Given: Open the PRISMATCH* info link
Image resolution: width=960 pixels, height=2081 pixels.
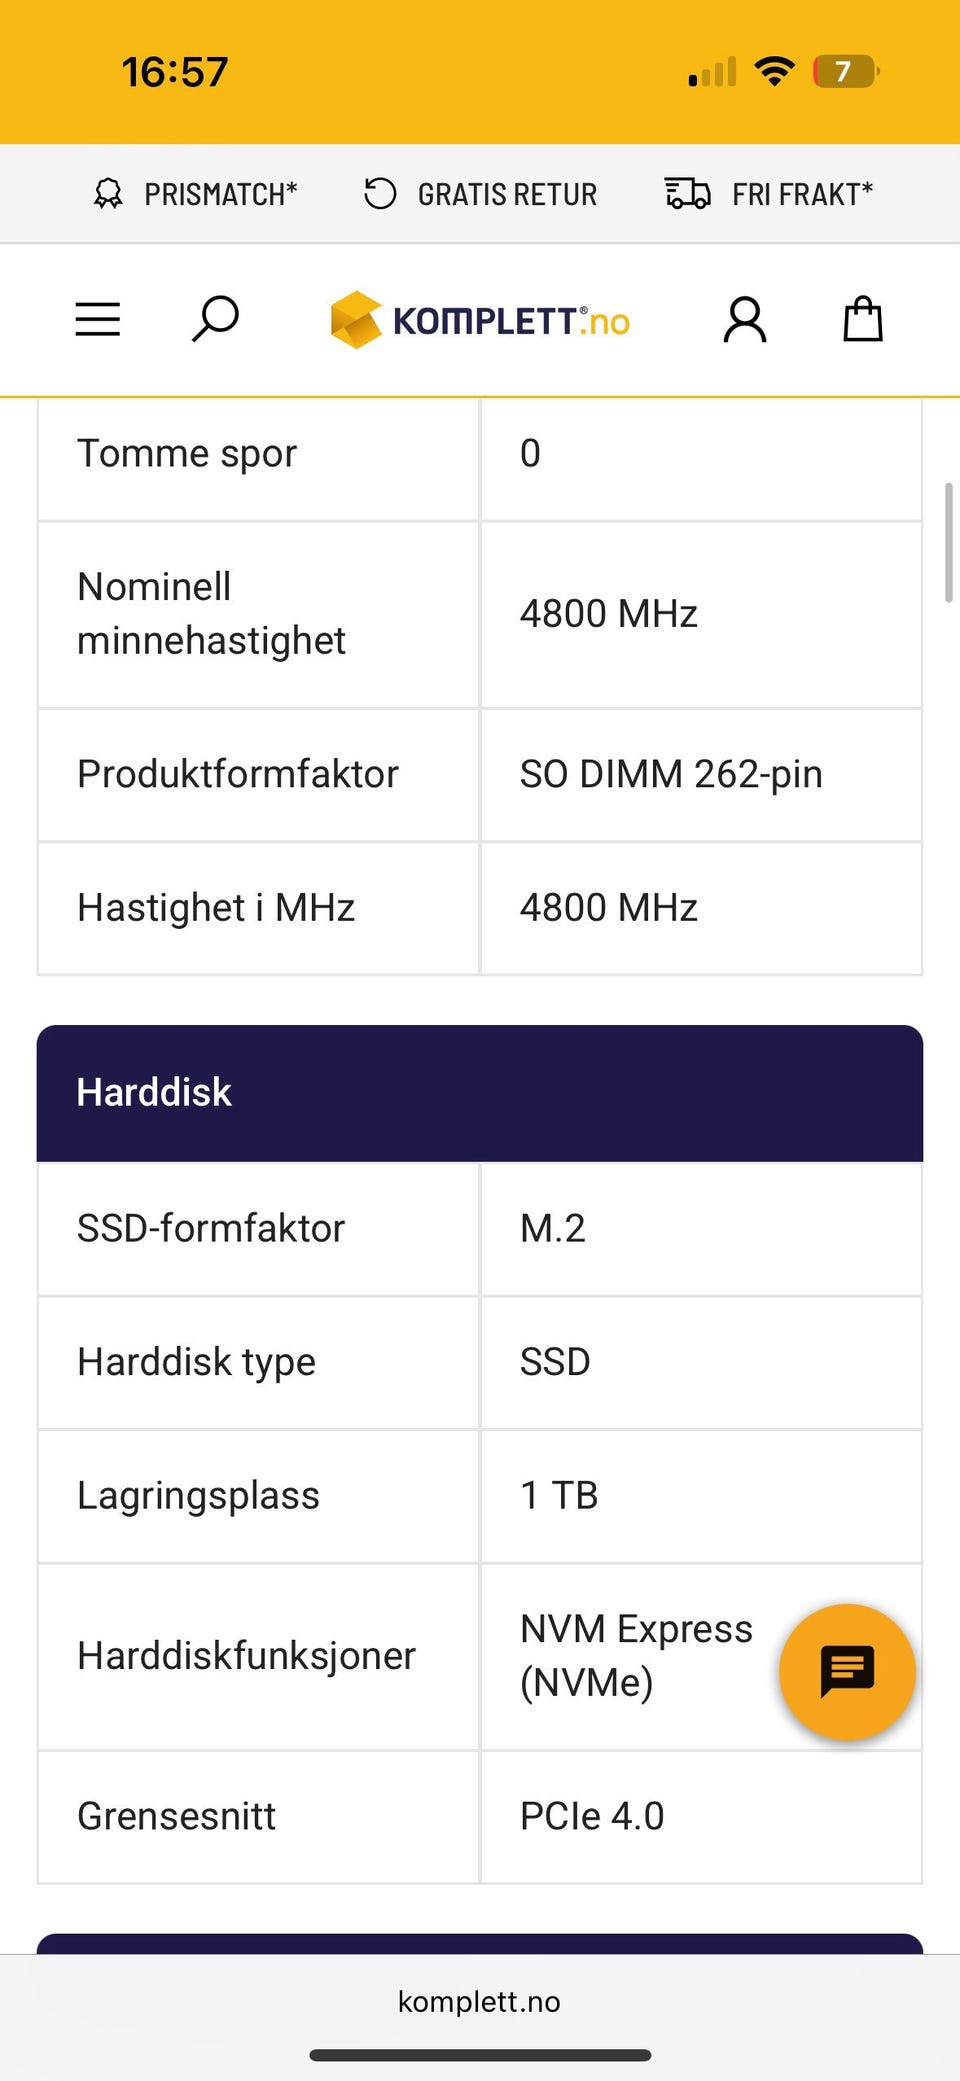Looking at the screenshot, I should click(221, 194).
